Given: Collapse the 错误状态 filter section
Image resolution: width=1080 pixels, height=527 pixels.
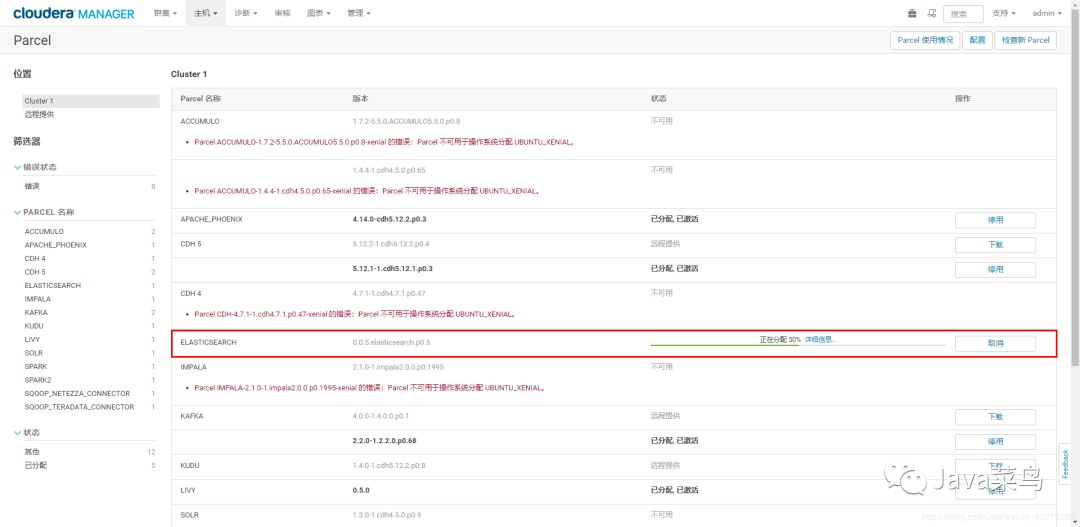Looking at the screenshot, I should [x=35, y=167].
